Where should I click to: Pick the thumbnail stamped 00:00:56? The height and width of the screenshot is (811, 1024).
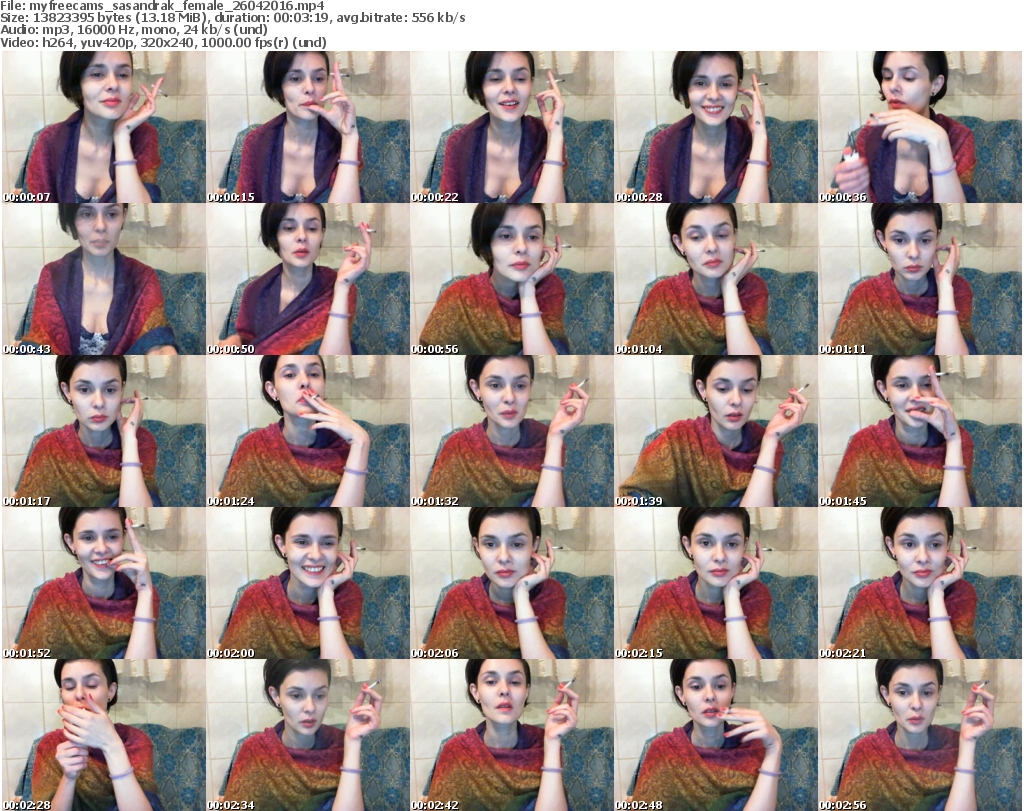(512, 279)
